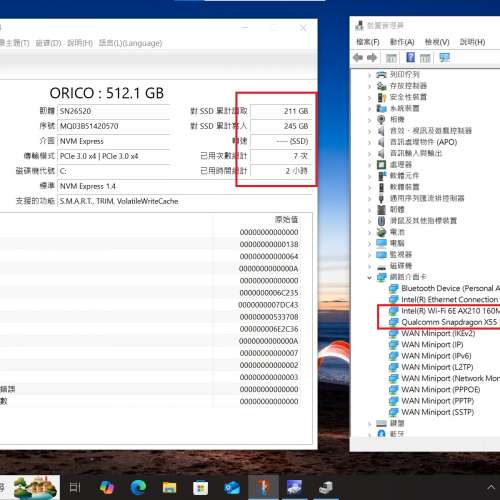This screenshot has height=500, width=500.
Task: Expand the 音效、視訊及遊戲控制器 category
Action: point(369,131)
